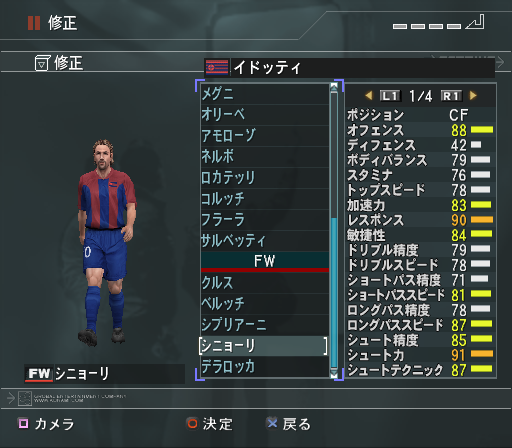Viewport: 512px width, 448px height.
Task: Click the L1 previous page icon
Action: click(390, 96)
